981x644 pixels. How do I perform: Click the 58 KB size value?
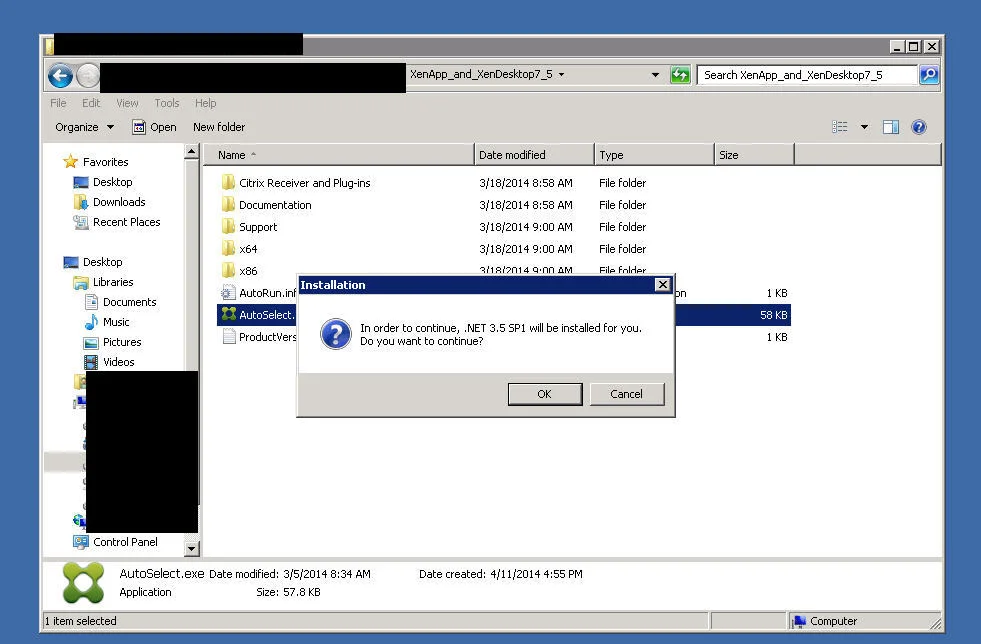pos(774,315)
